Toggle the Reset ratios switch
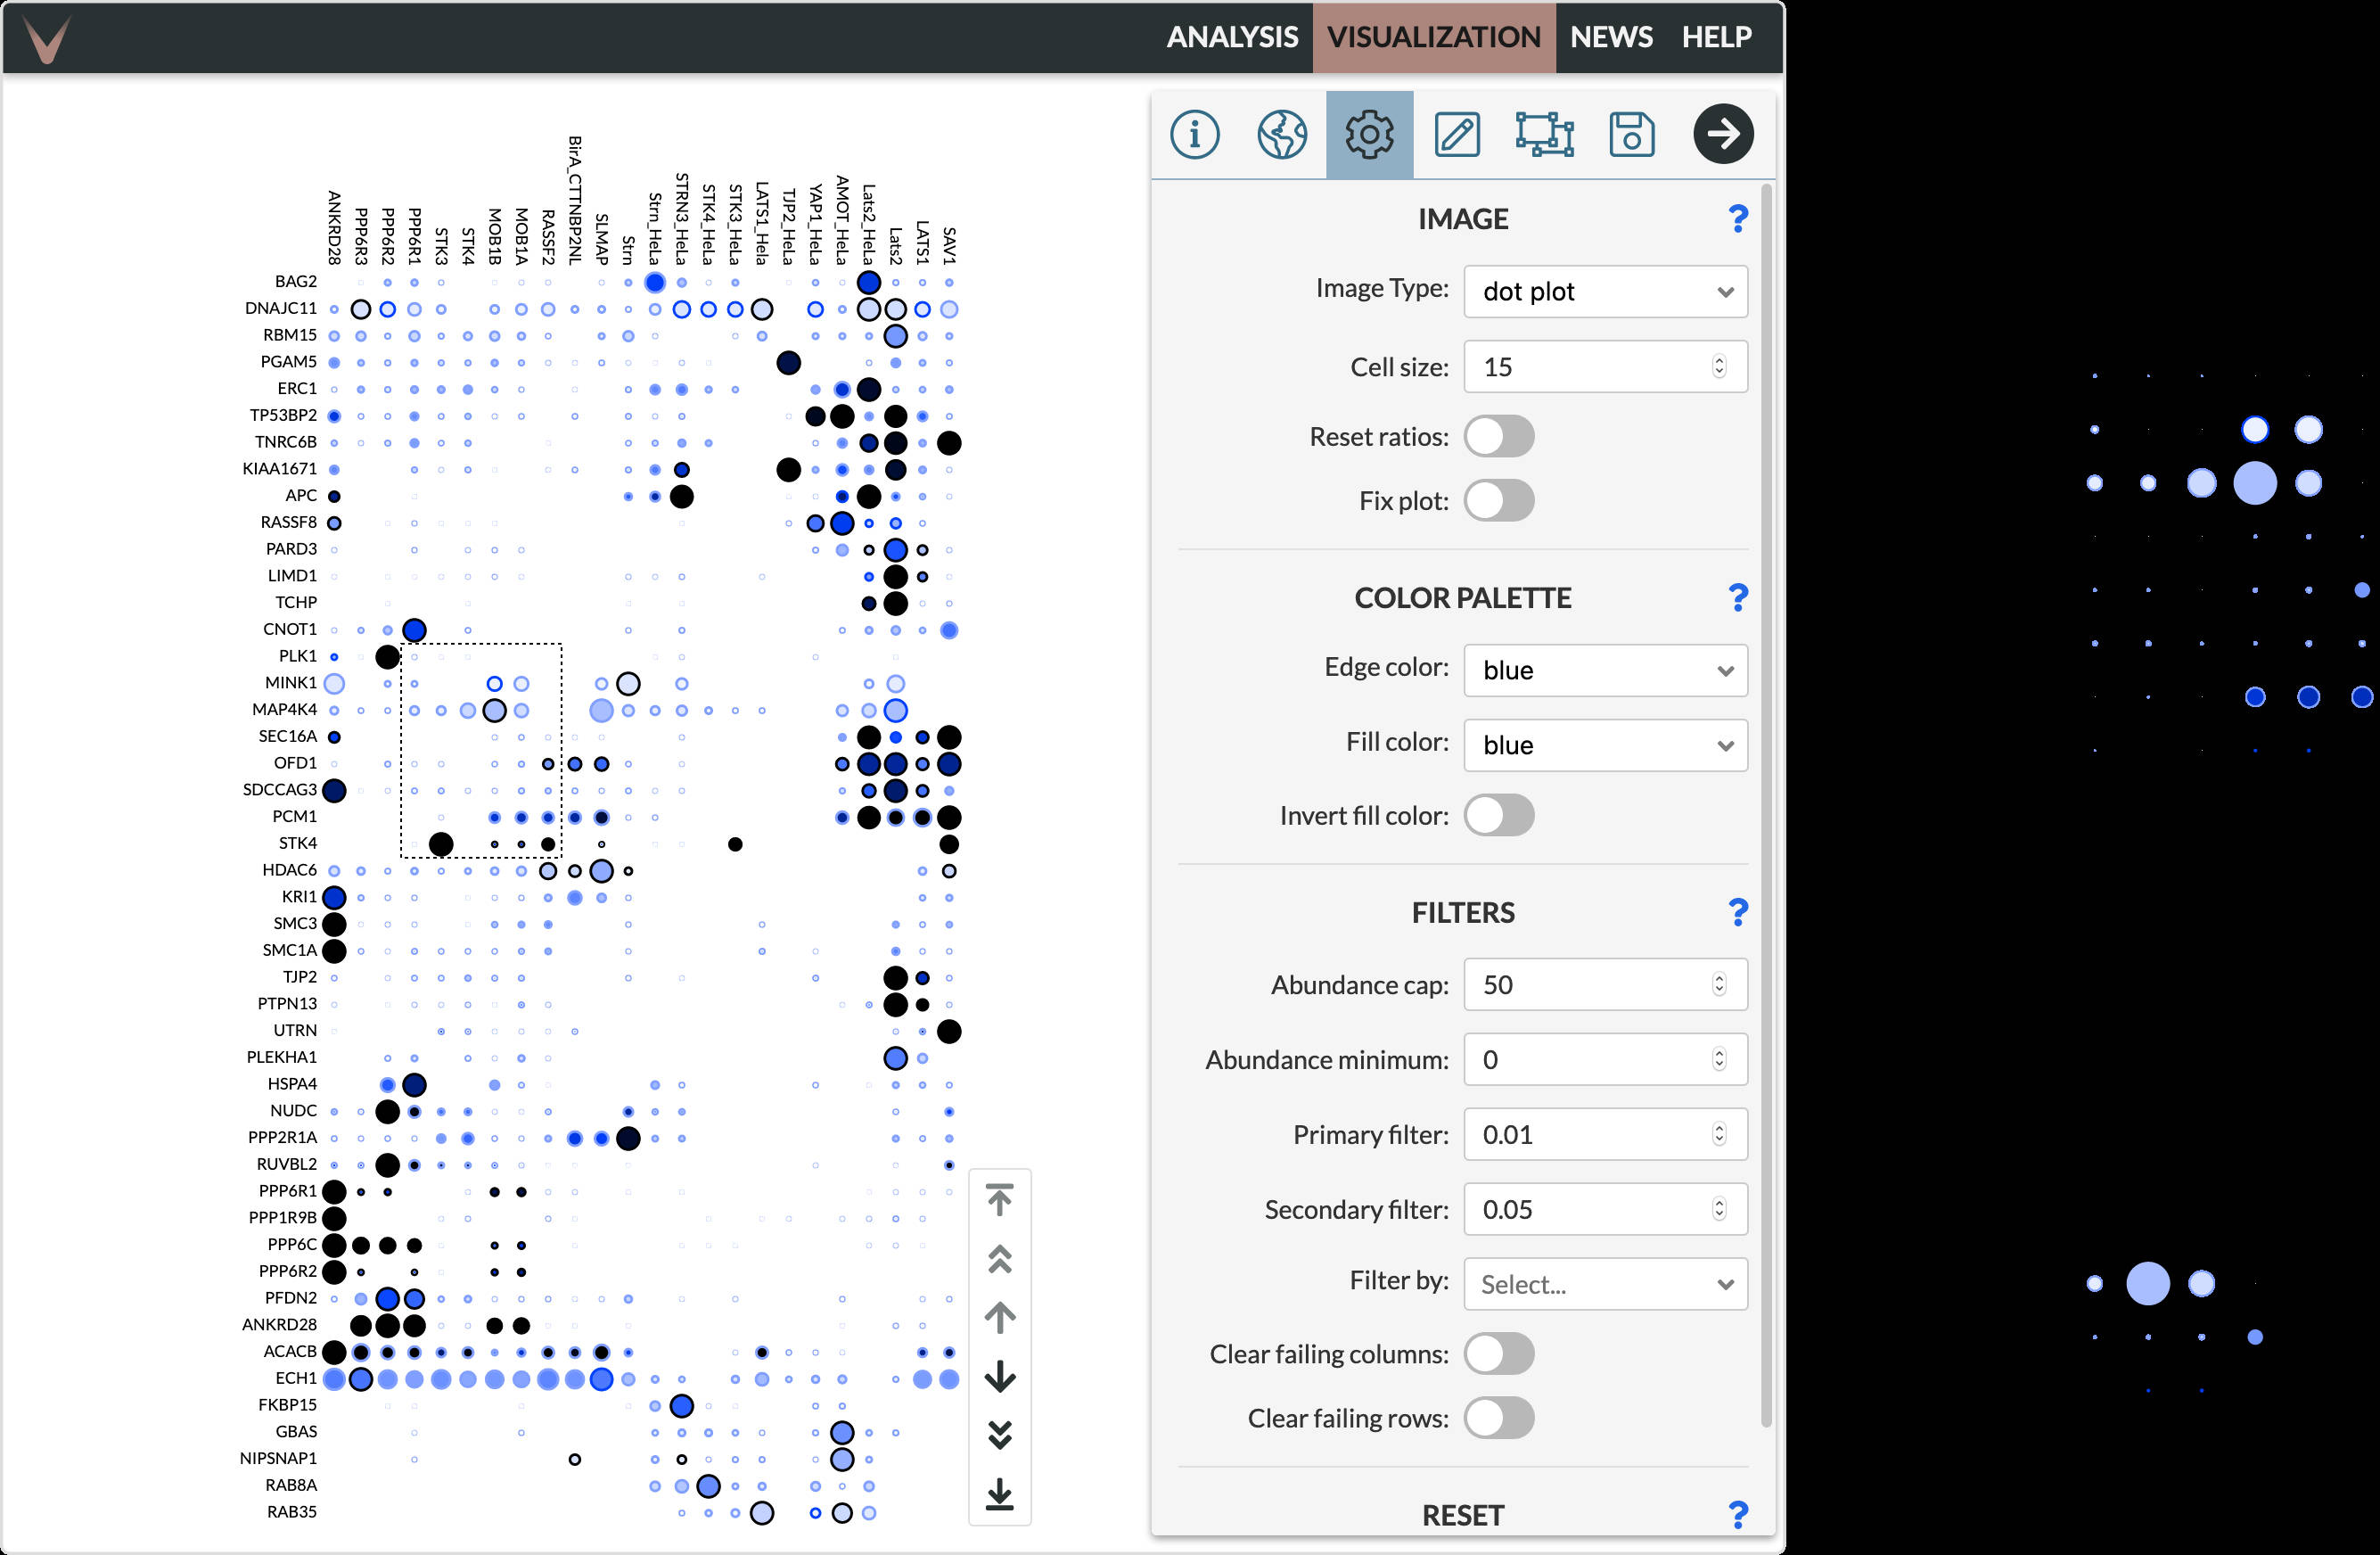Screen dimensions: 2380x1555 1498,437
